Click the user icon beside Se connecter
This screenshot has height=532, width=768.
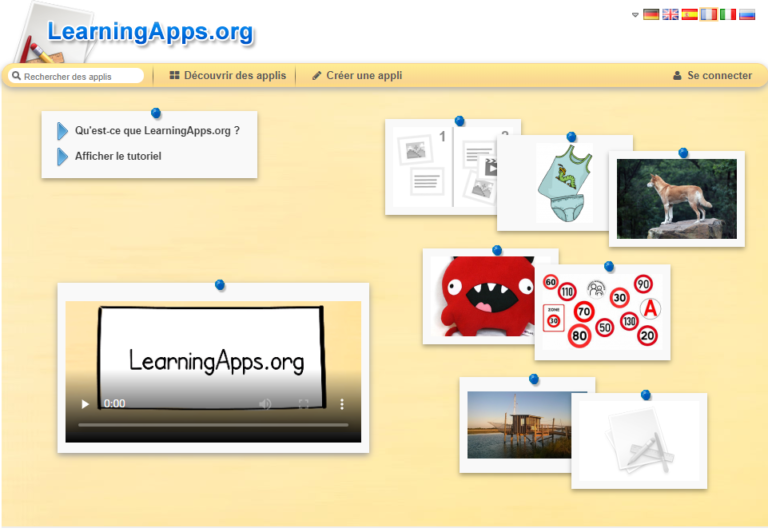[677, 75]
